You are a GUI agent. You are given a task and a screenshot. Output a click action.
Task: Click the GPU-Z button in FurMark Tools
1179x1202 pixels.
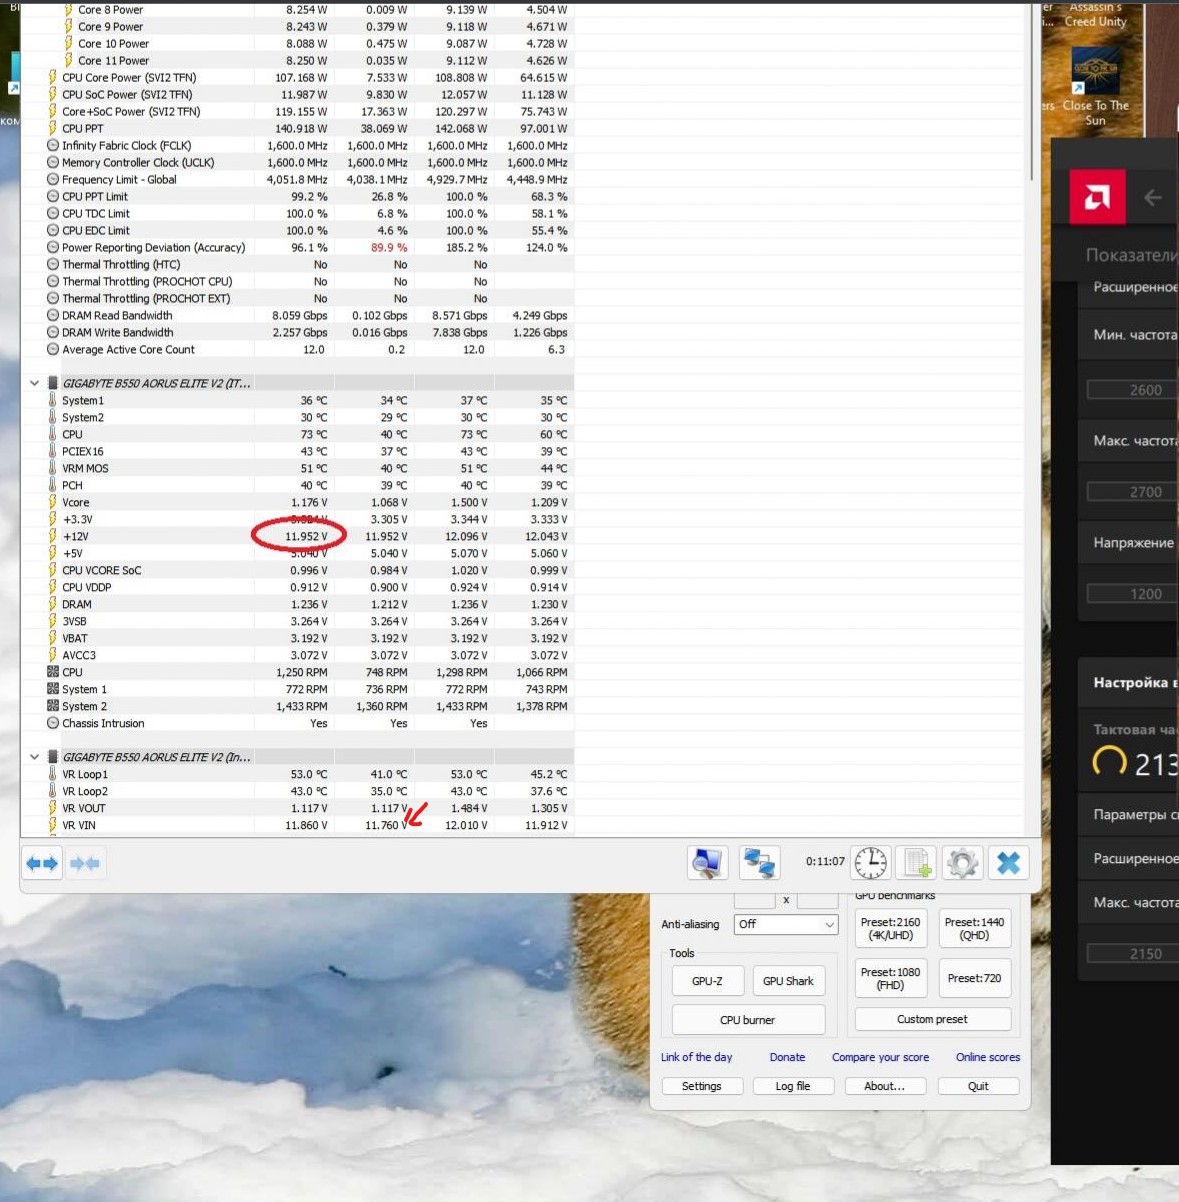click(707, 981)
